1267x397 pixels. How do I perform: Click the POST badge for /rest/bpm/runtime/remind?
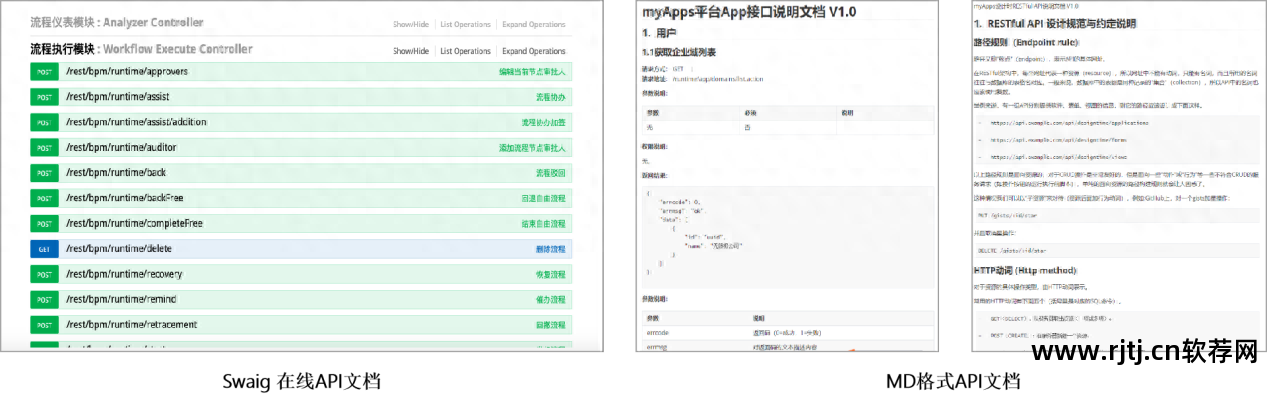tap(44, 299)
